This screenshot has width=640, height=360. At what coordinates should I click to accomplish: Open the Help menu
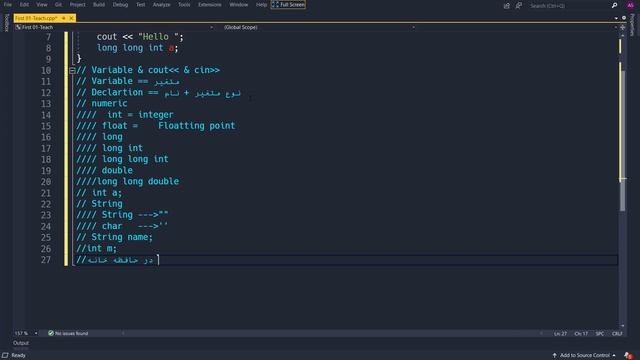(261, 4)
